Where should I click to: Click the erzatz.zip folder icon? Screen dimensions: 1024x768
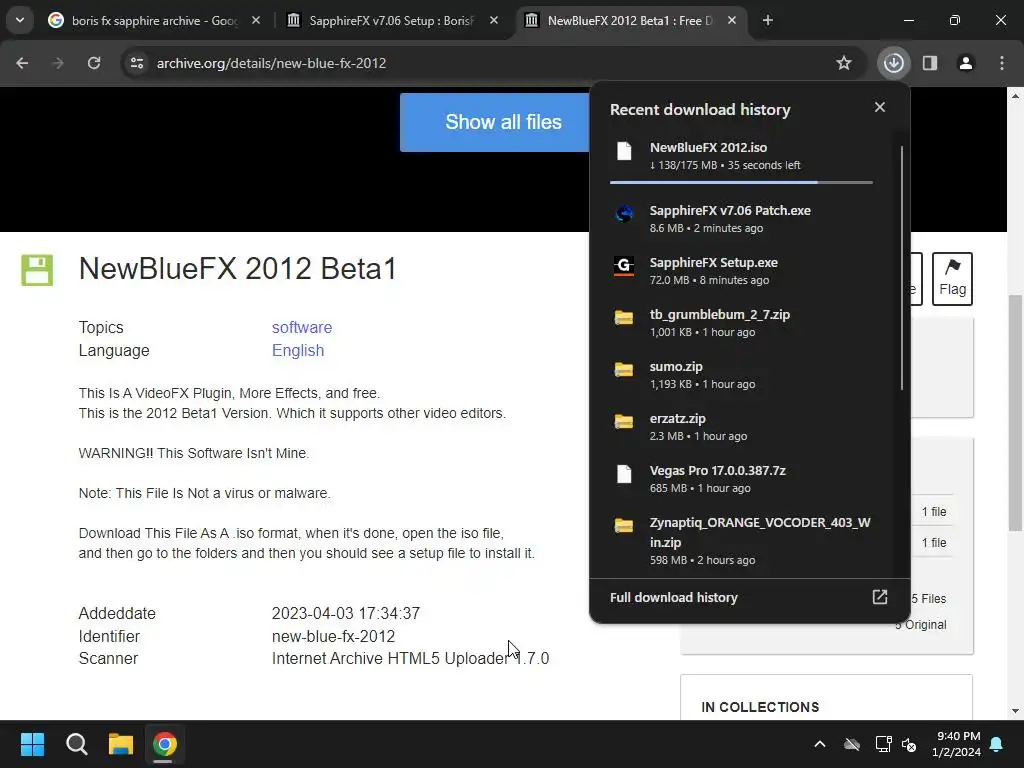pyautogui.click(x=624, y=422)
